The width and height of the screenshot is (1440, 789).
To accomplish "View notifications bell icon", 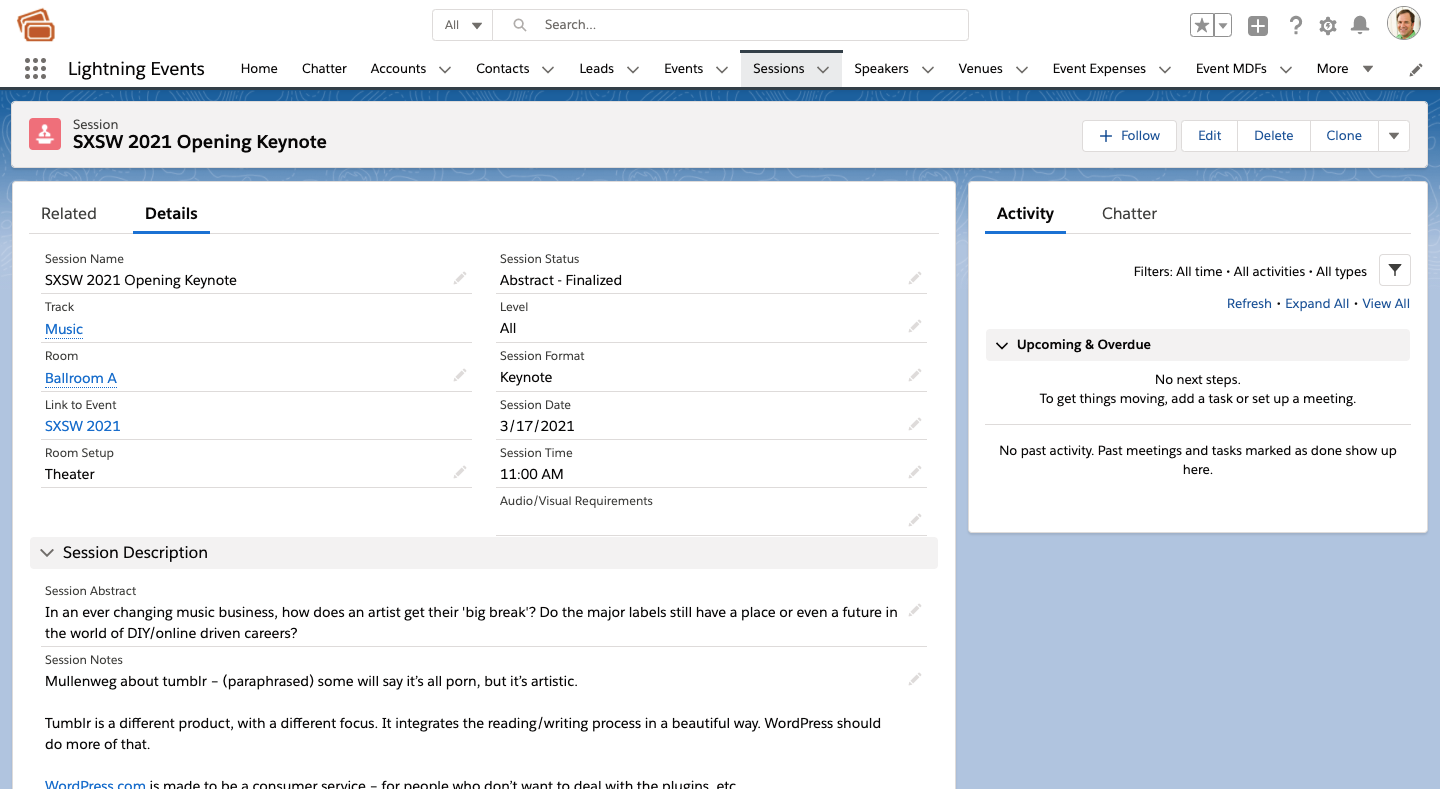I will (1360, 26).
